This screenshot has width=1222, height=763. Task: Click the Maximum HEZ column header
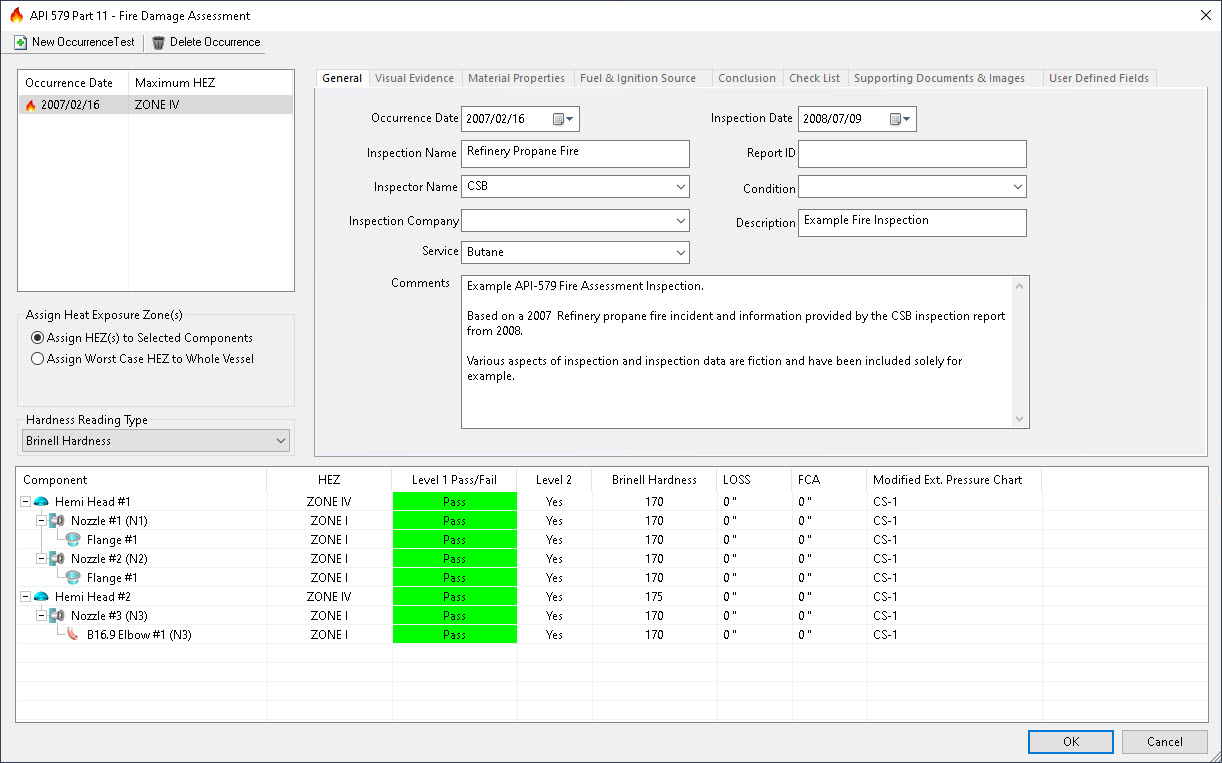(x=210, y=83)
